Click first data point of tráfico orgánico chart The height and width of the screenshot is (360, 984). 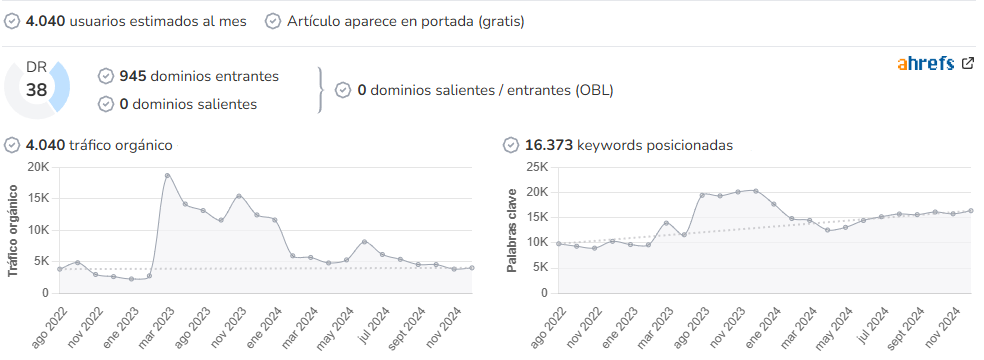[60, 269]
